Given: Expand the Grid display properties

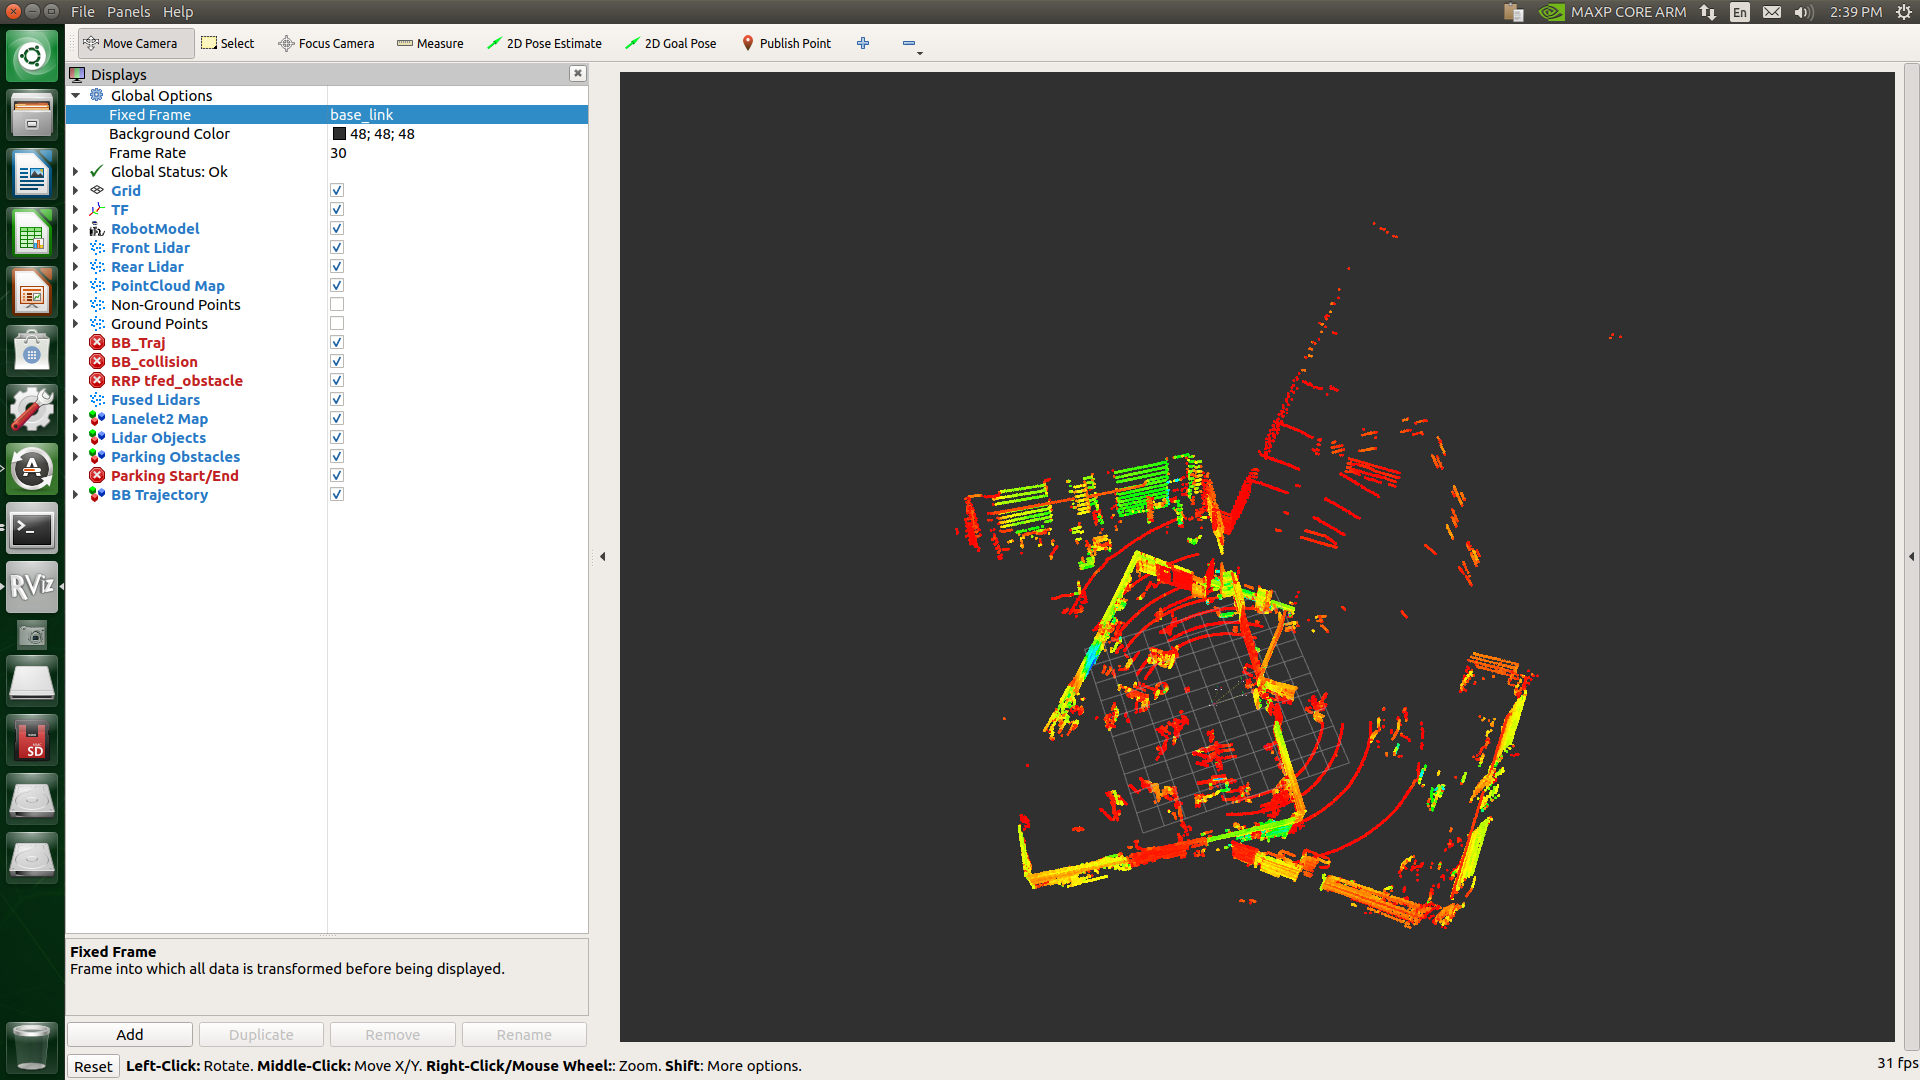Looking at the screenshot, I should click(x=75, y=190).
